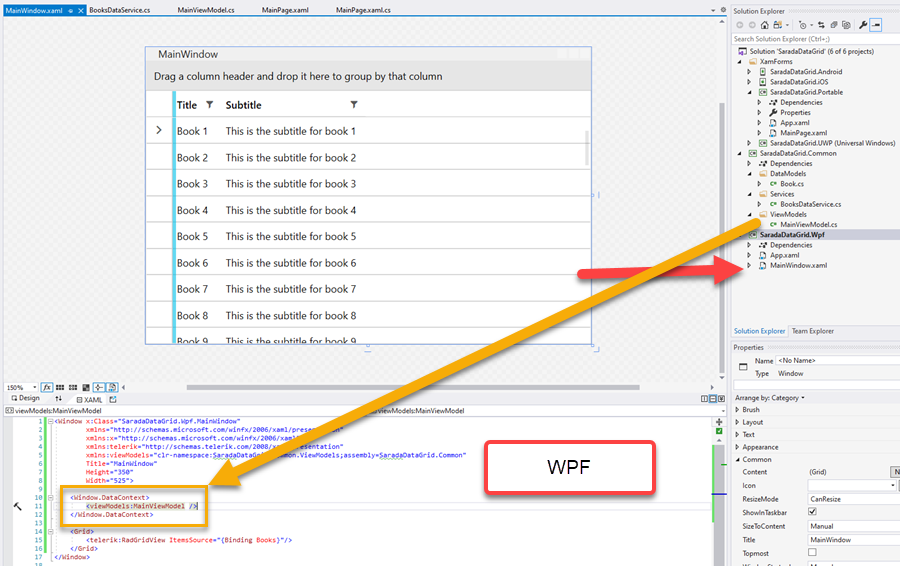Click the Title column filter funnel icon
Image resolution: width=900 pixels, height=566 pixels.
click(x=210, y=104)
